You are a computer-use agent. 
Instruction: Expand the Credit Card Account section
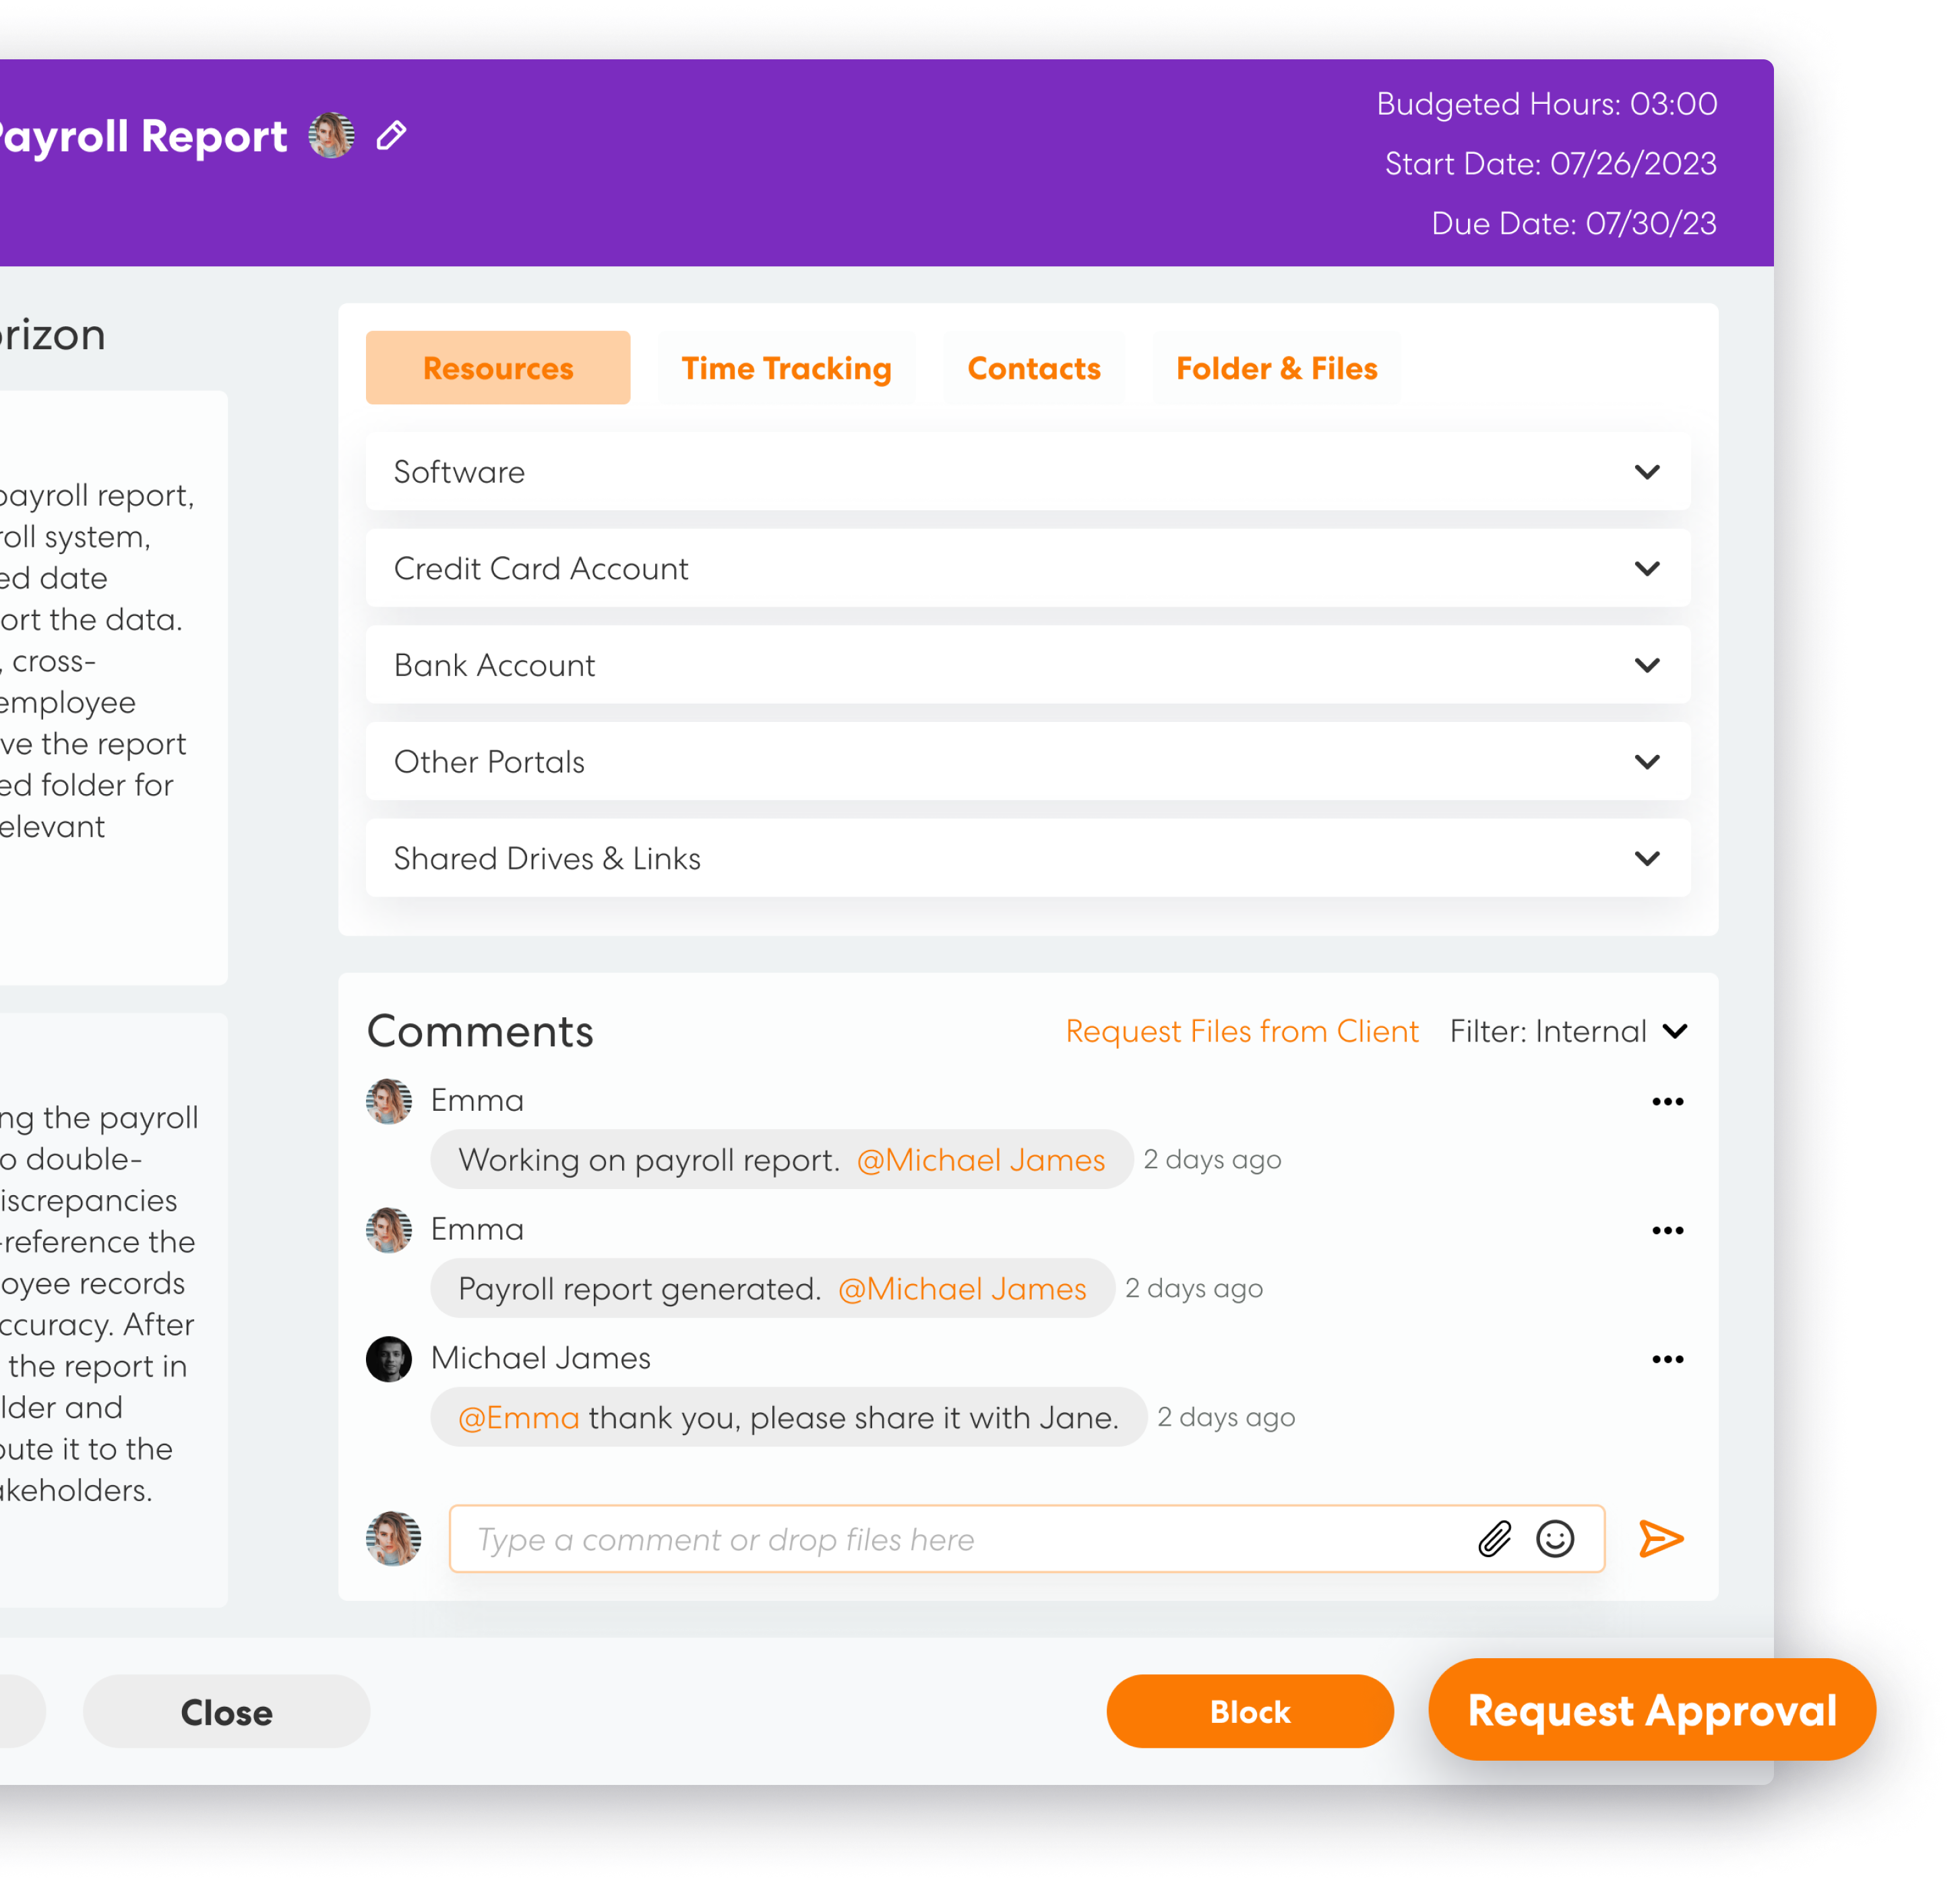point(1646,569)
